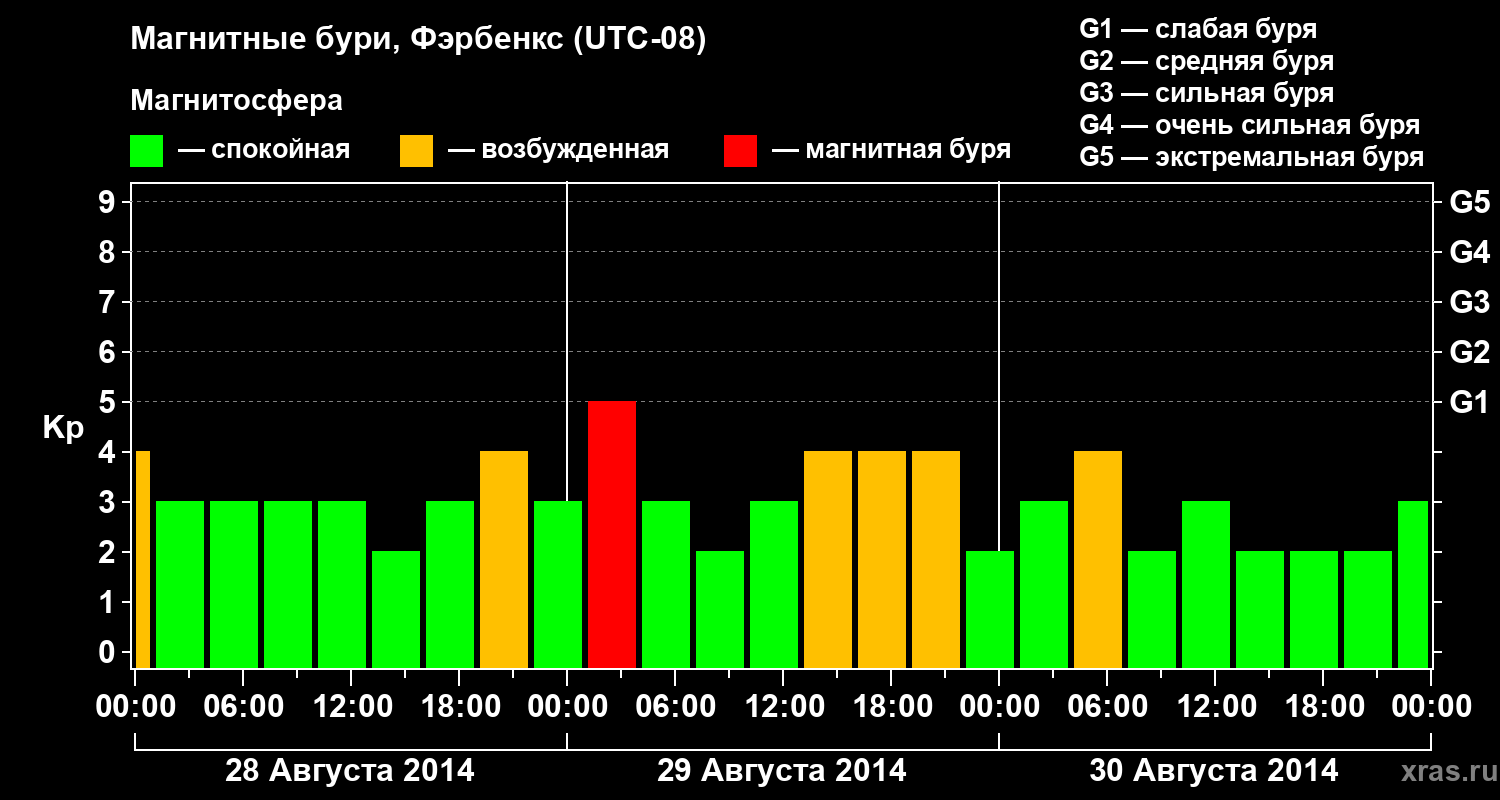Click the y-axis value '1'

click(x=109, y=602)
